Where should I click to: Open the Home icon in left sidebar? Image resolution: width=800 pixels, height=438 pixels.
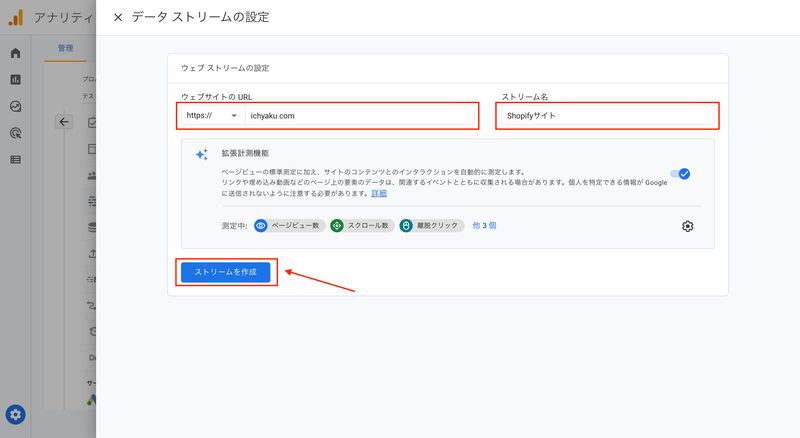coord(15,53)
